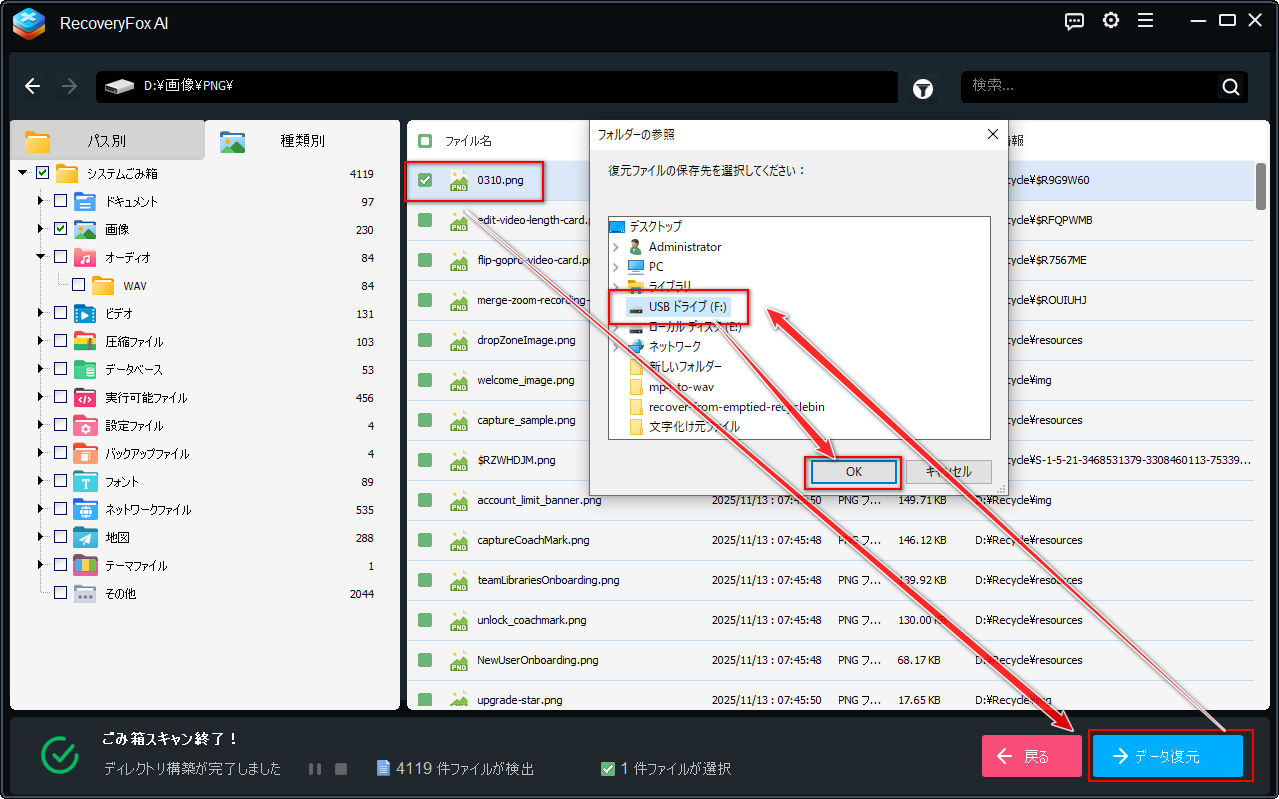Viewport: 1279px width, 799px height.
Task: Open the feedback chat icon
Action: (1074, 21)
